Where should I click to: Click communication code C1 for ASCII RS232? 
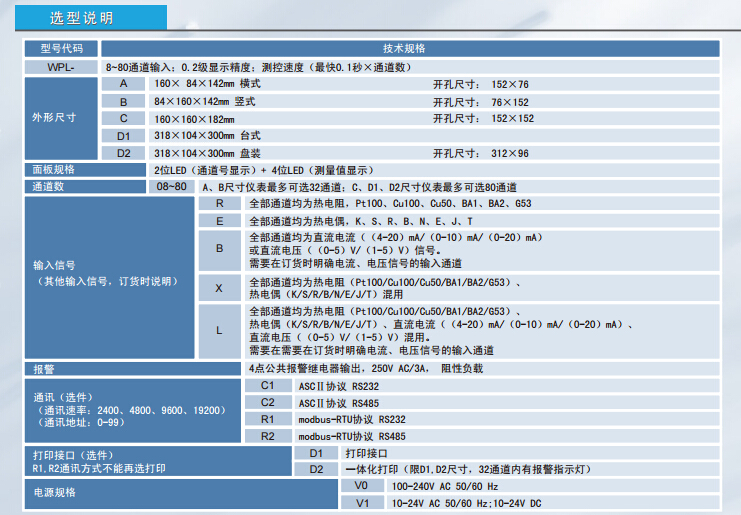pyautogui.click(x=267, y=385)
